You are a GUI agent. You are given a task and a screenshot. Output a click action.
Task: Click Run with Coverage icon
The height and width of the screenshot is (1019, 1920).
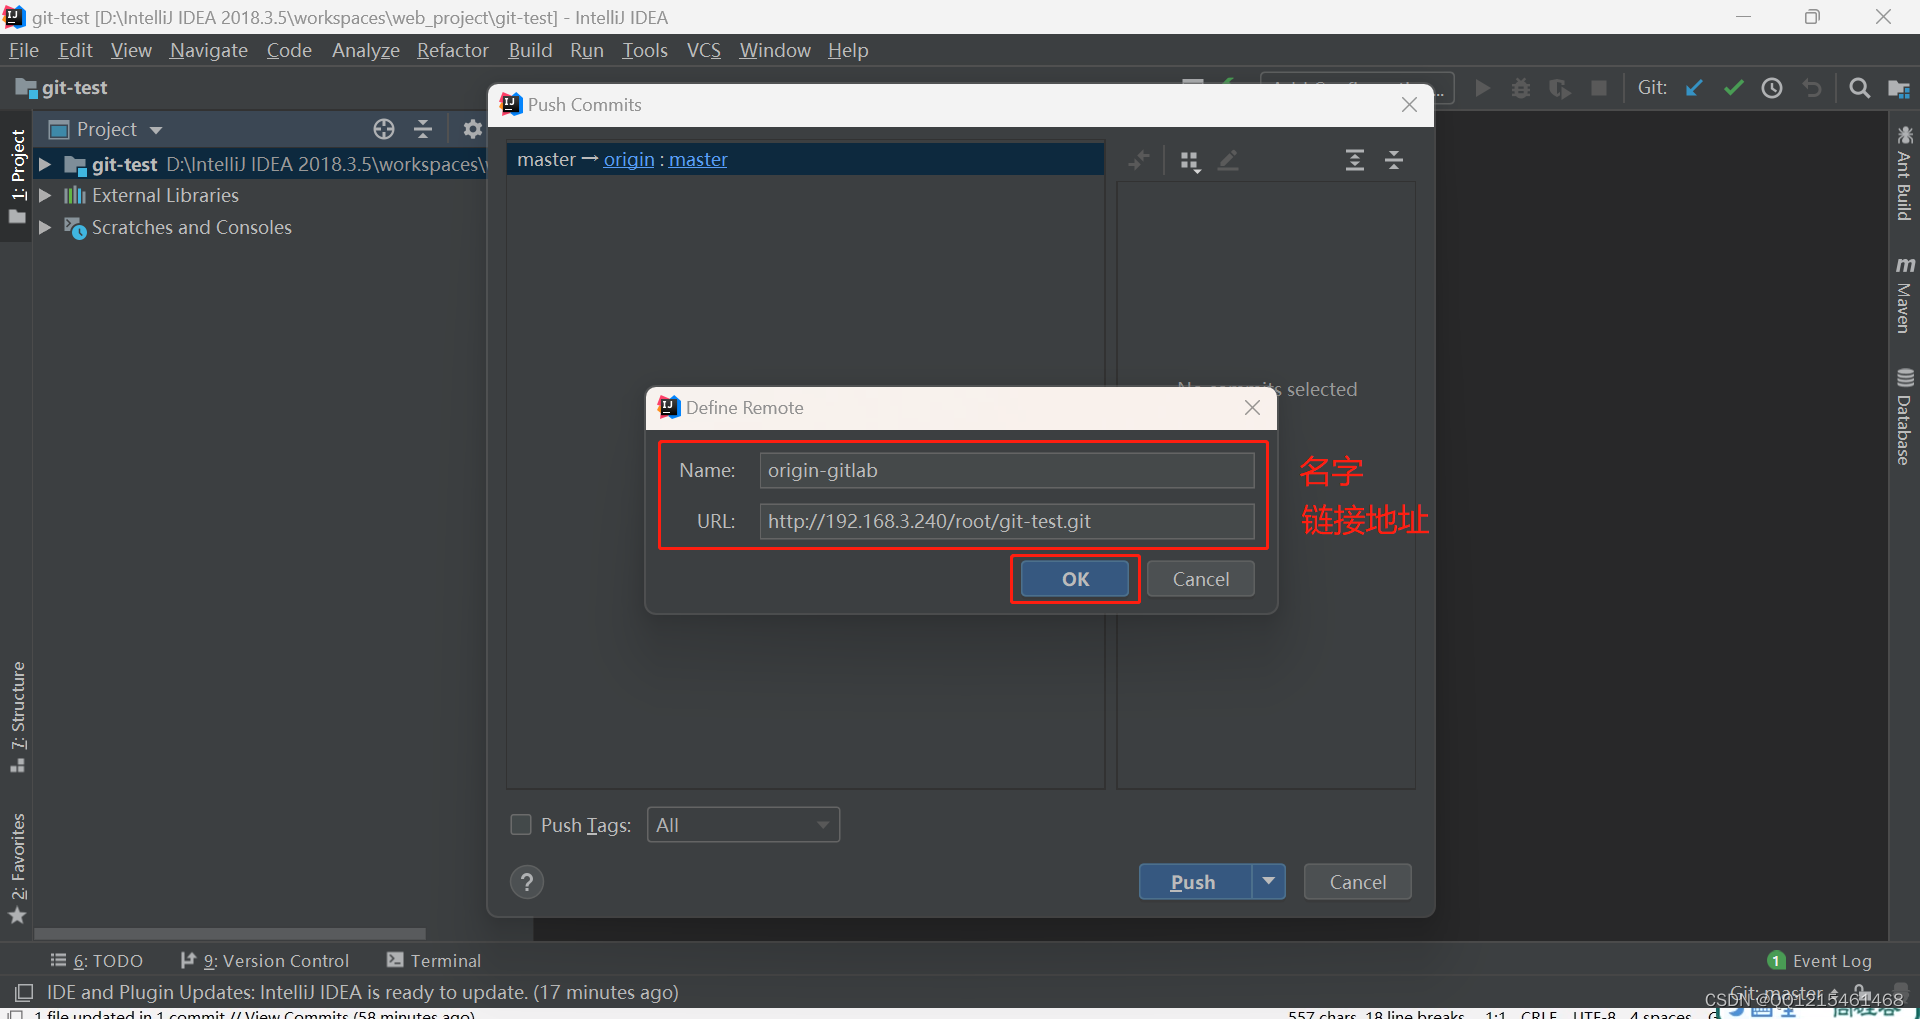pos(1560,88)
